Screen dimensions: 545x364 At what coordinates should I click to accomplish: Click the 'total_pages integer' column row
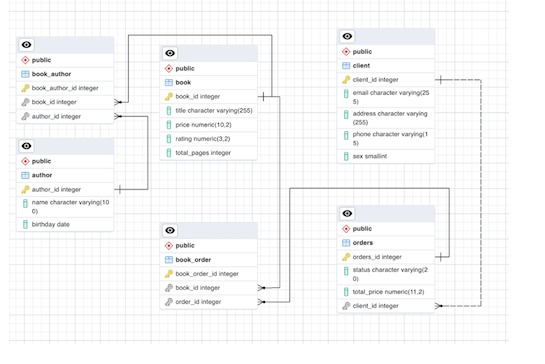pyautogui.click(x=209, y=153)
